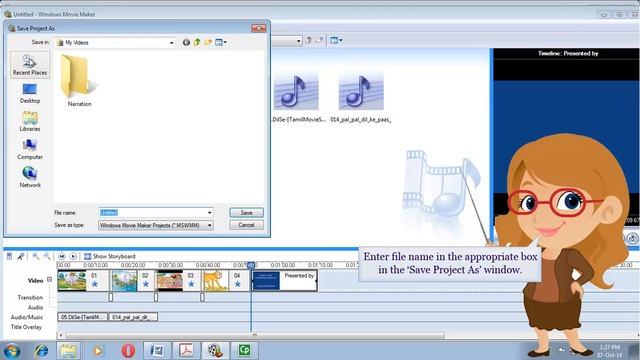Click the transition marker between clips 02 and 03
The image size is (640, 360).
(156, 297)
